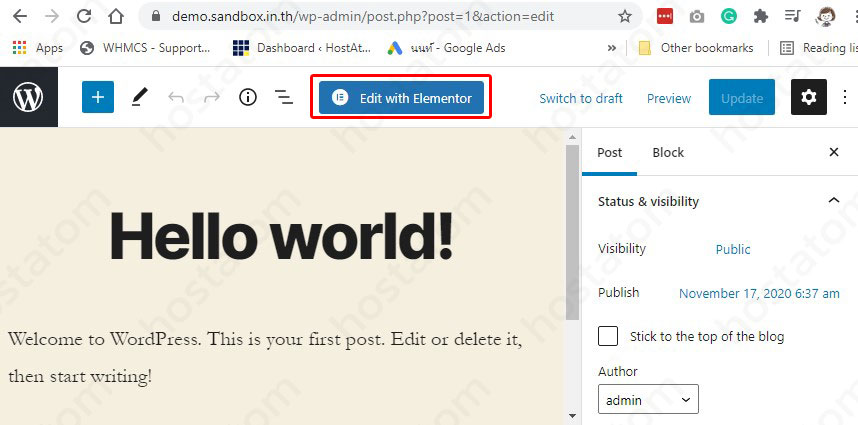Open the Author admin dropdown

648,399
